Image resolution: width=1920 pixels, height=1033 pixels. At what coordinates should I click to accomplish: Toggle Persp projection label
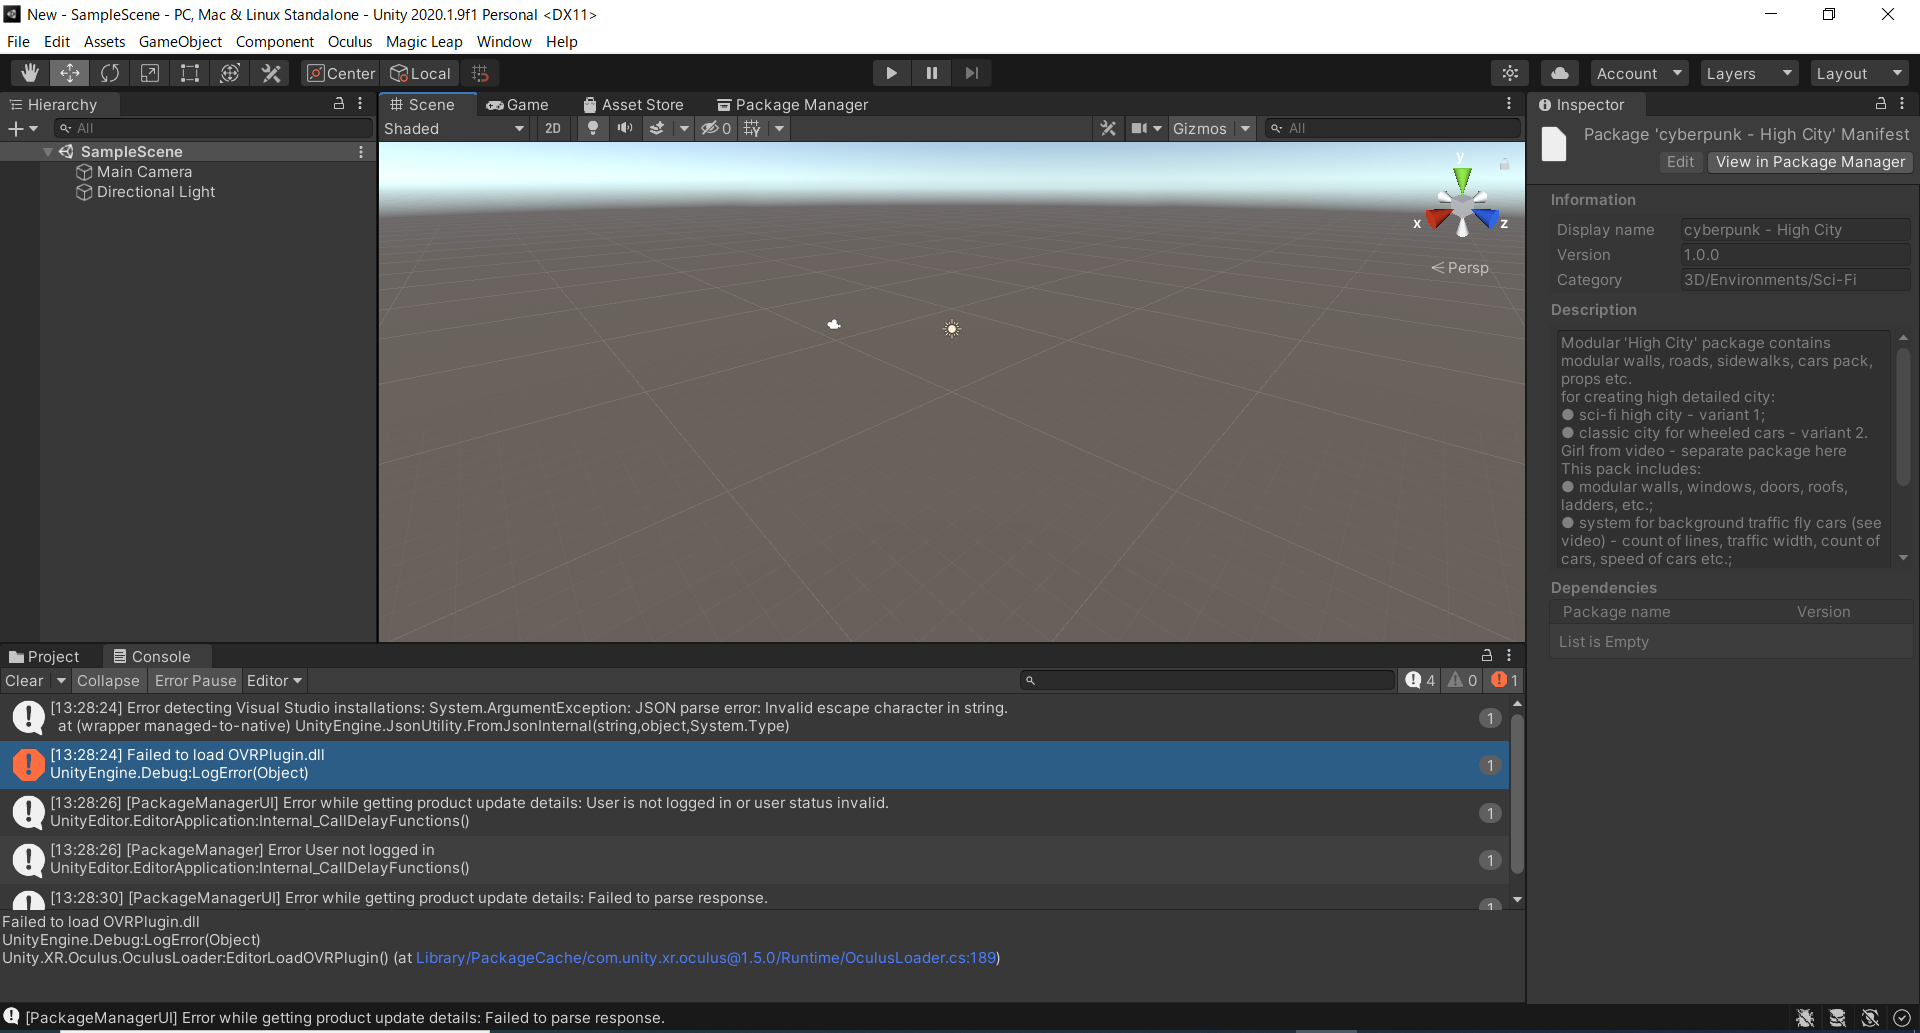tap(1460, 268)
